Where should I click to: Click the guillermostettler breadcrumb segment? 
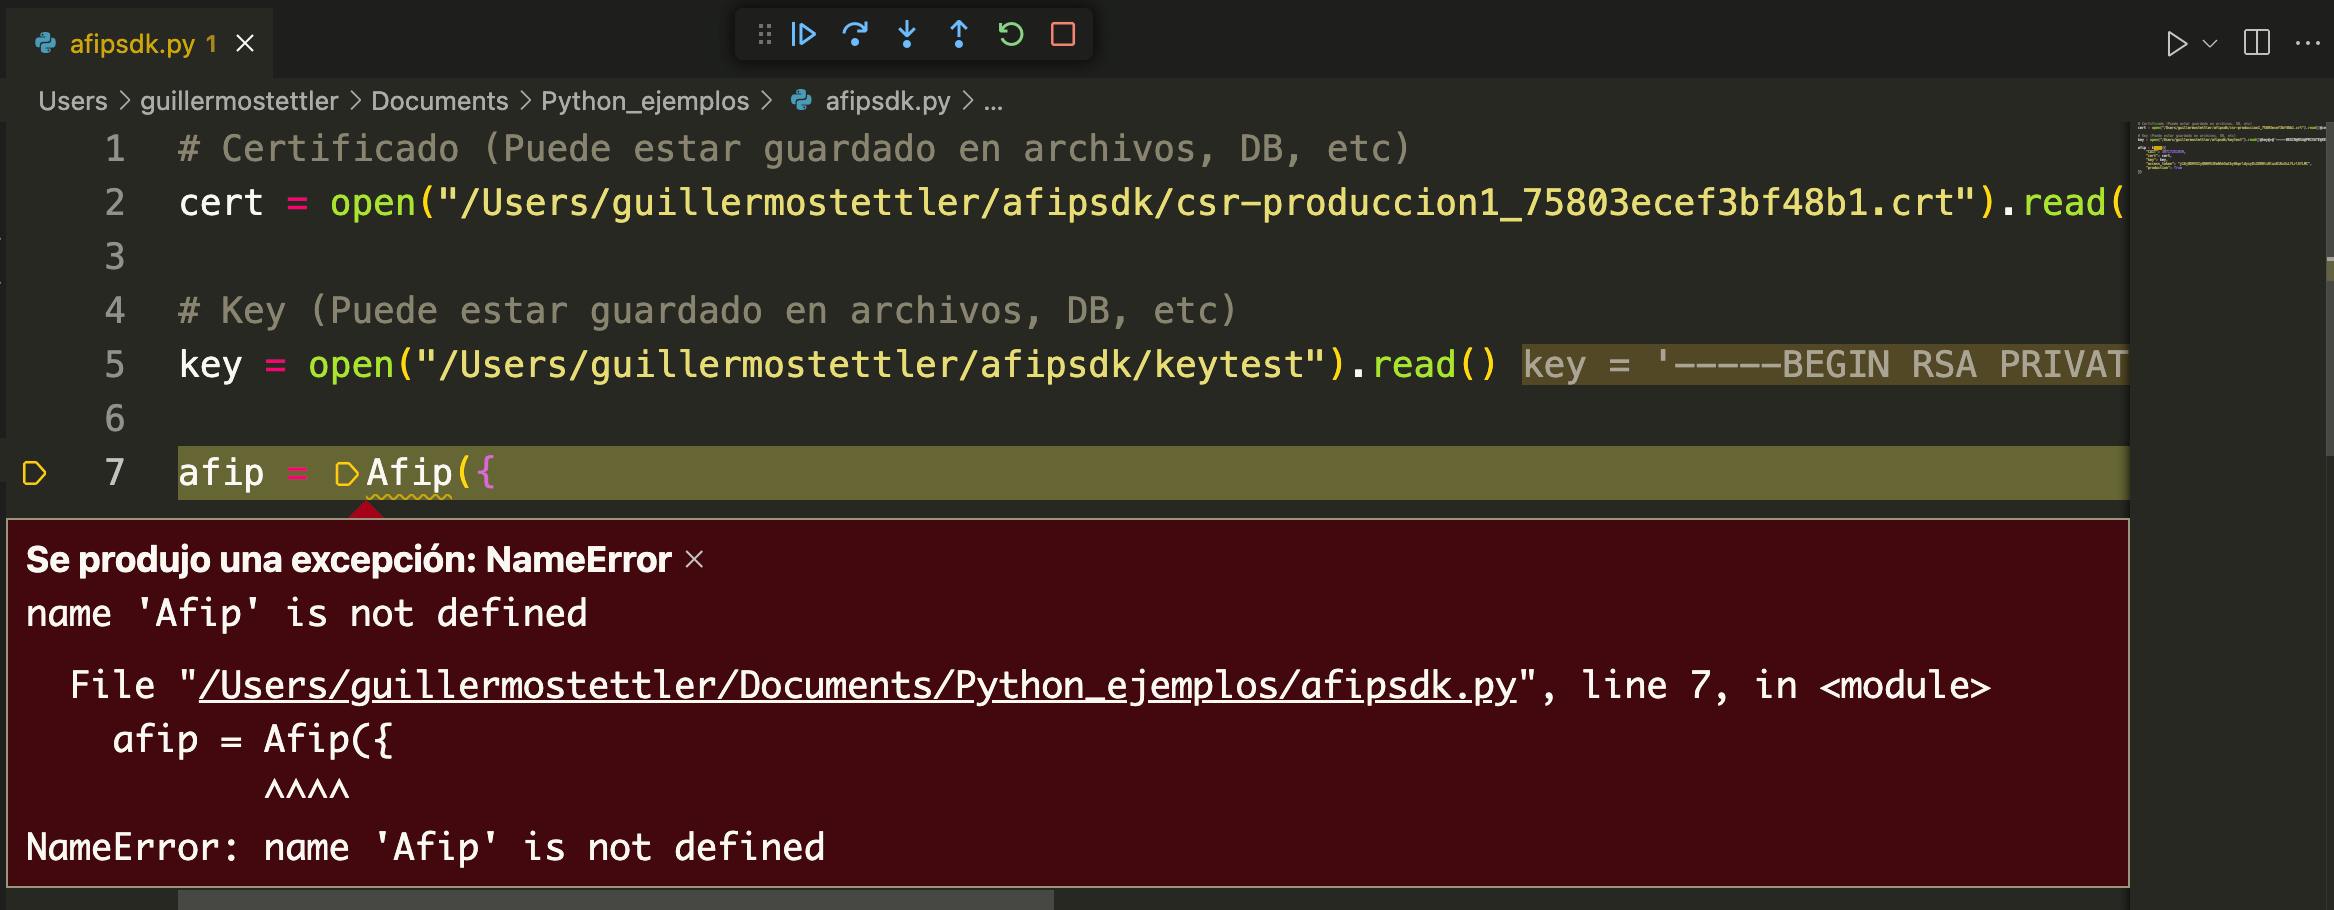pyautogui.click(x=239, y=101)
